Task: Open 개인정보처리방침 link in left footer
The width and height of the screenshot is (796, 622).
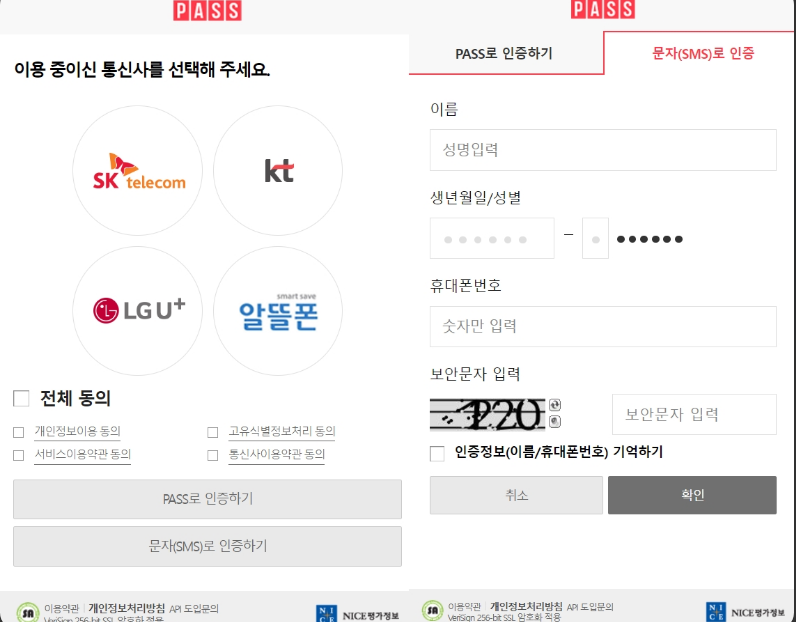Action: click(x=126, y=608)
